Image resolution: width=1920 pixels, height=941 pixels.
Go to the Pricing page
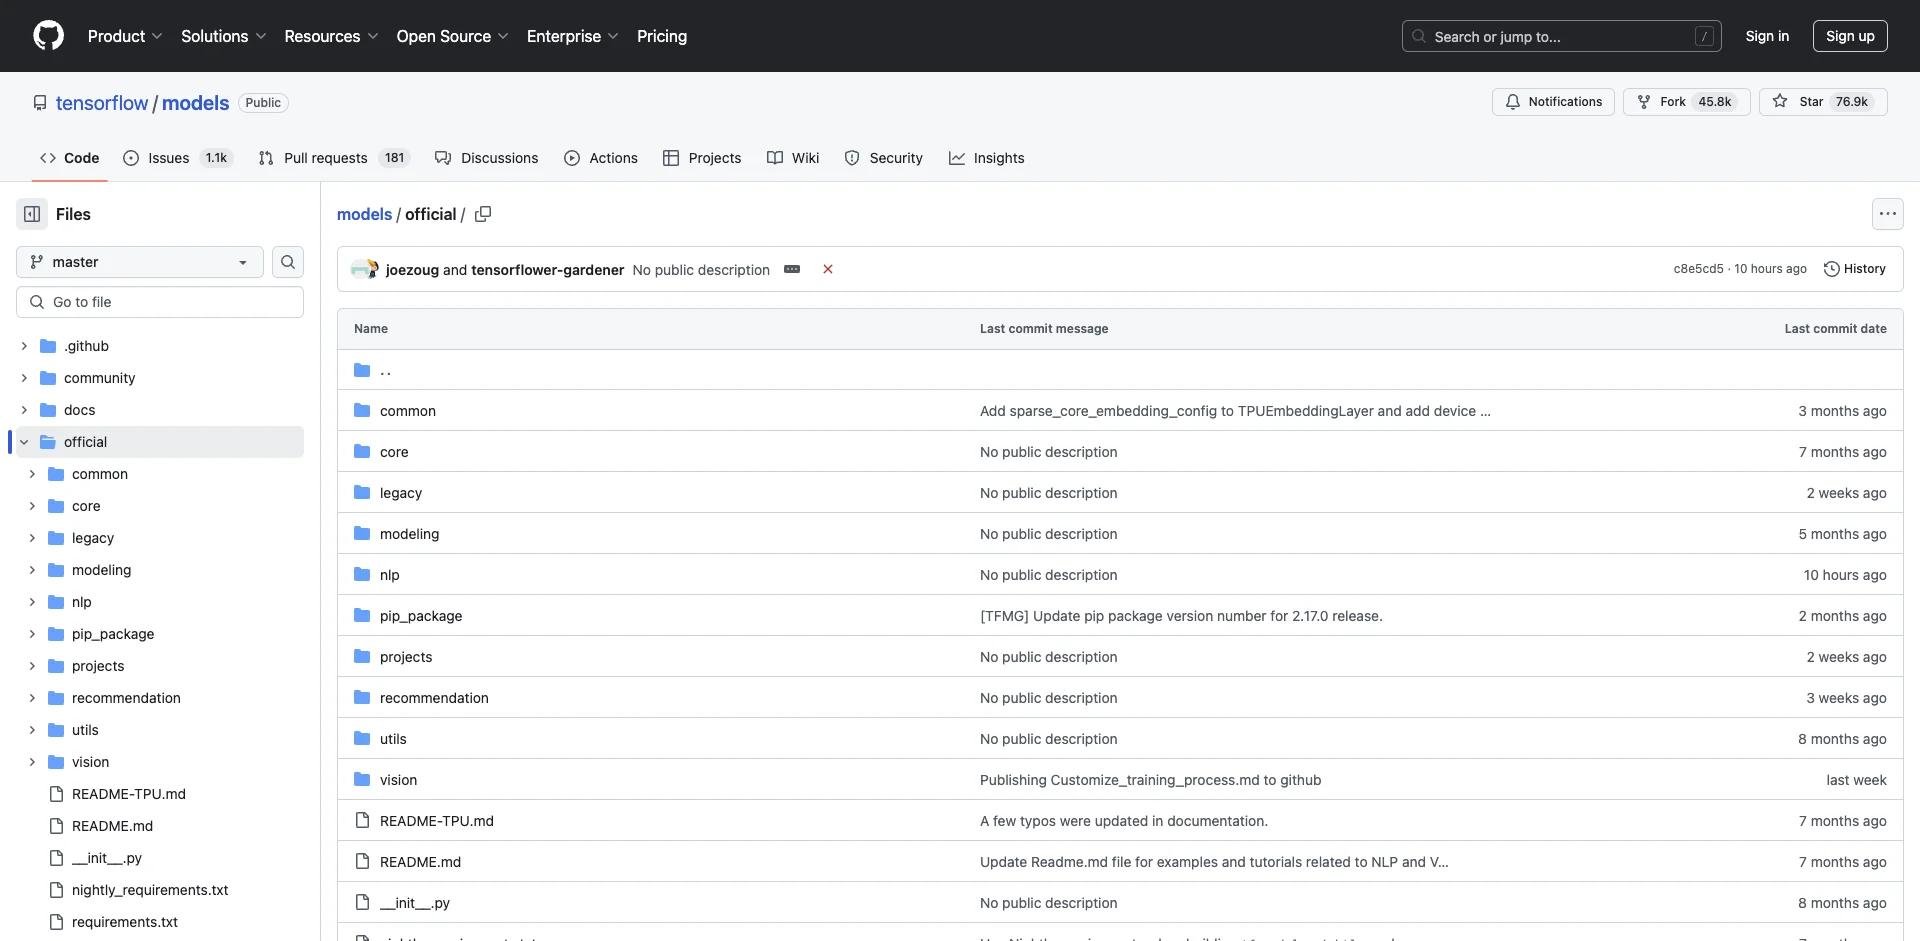[662, 36]
